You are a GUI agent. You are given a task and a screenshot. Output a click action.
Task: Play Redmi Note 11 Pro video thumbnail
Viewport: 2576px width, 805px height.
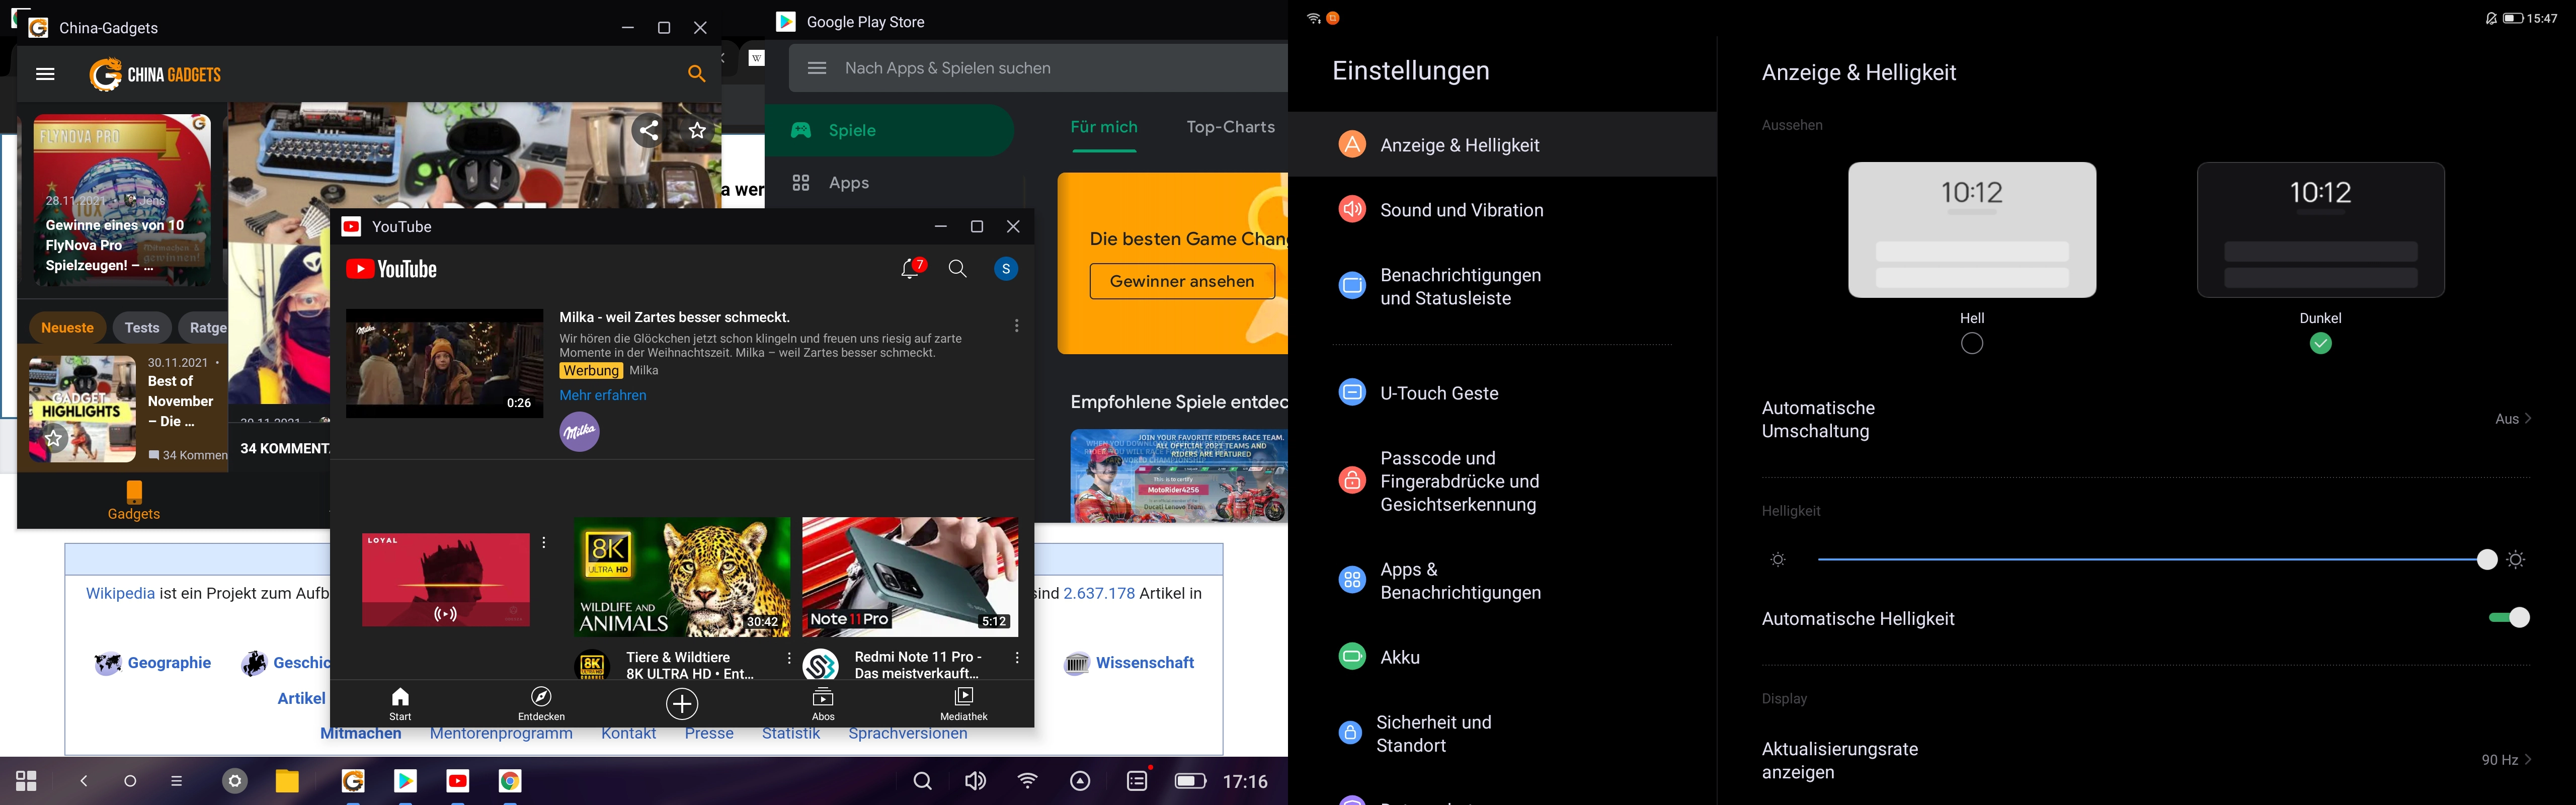(x=910, y=577)
